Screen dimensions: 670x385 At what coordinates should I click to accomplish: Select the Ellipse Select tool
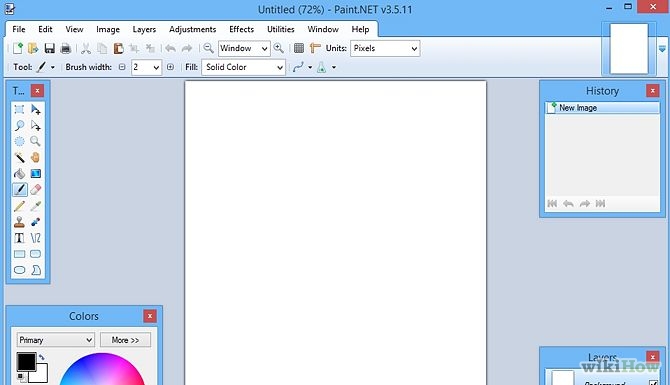19,141
